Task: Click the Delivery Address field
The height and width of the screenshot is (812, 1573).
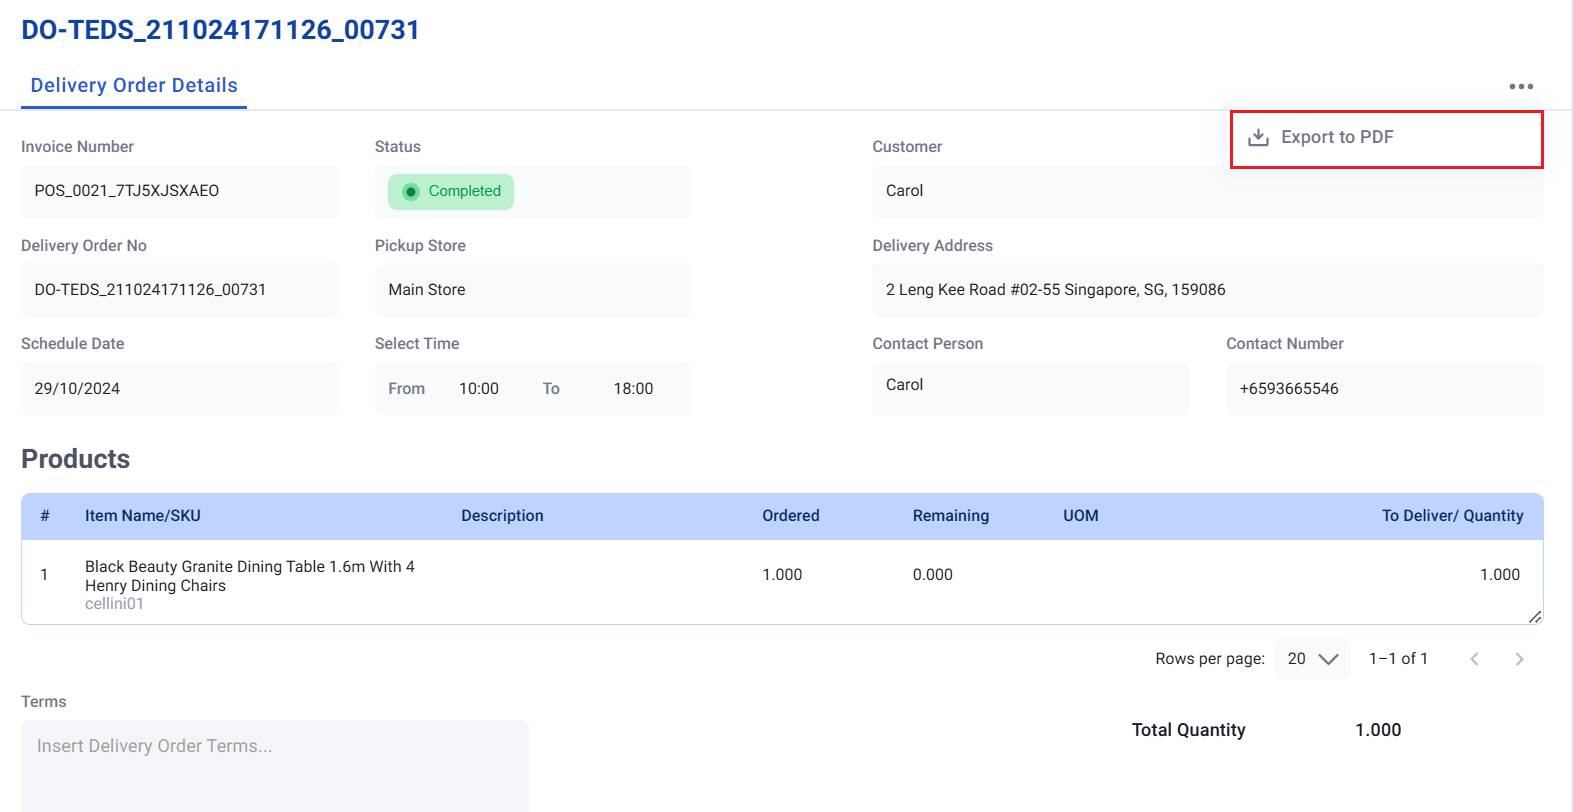Action: tap(1208, 290)
